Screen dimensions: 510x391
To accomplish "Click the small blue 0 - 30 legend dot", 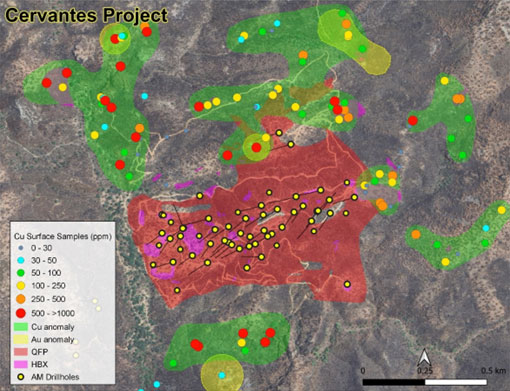I will click(21, 248).
